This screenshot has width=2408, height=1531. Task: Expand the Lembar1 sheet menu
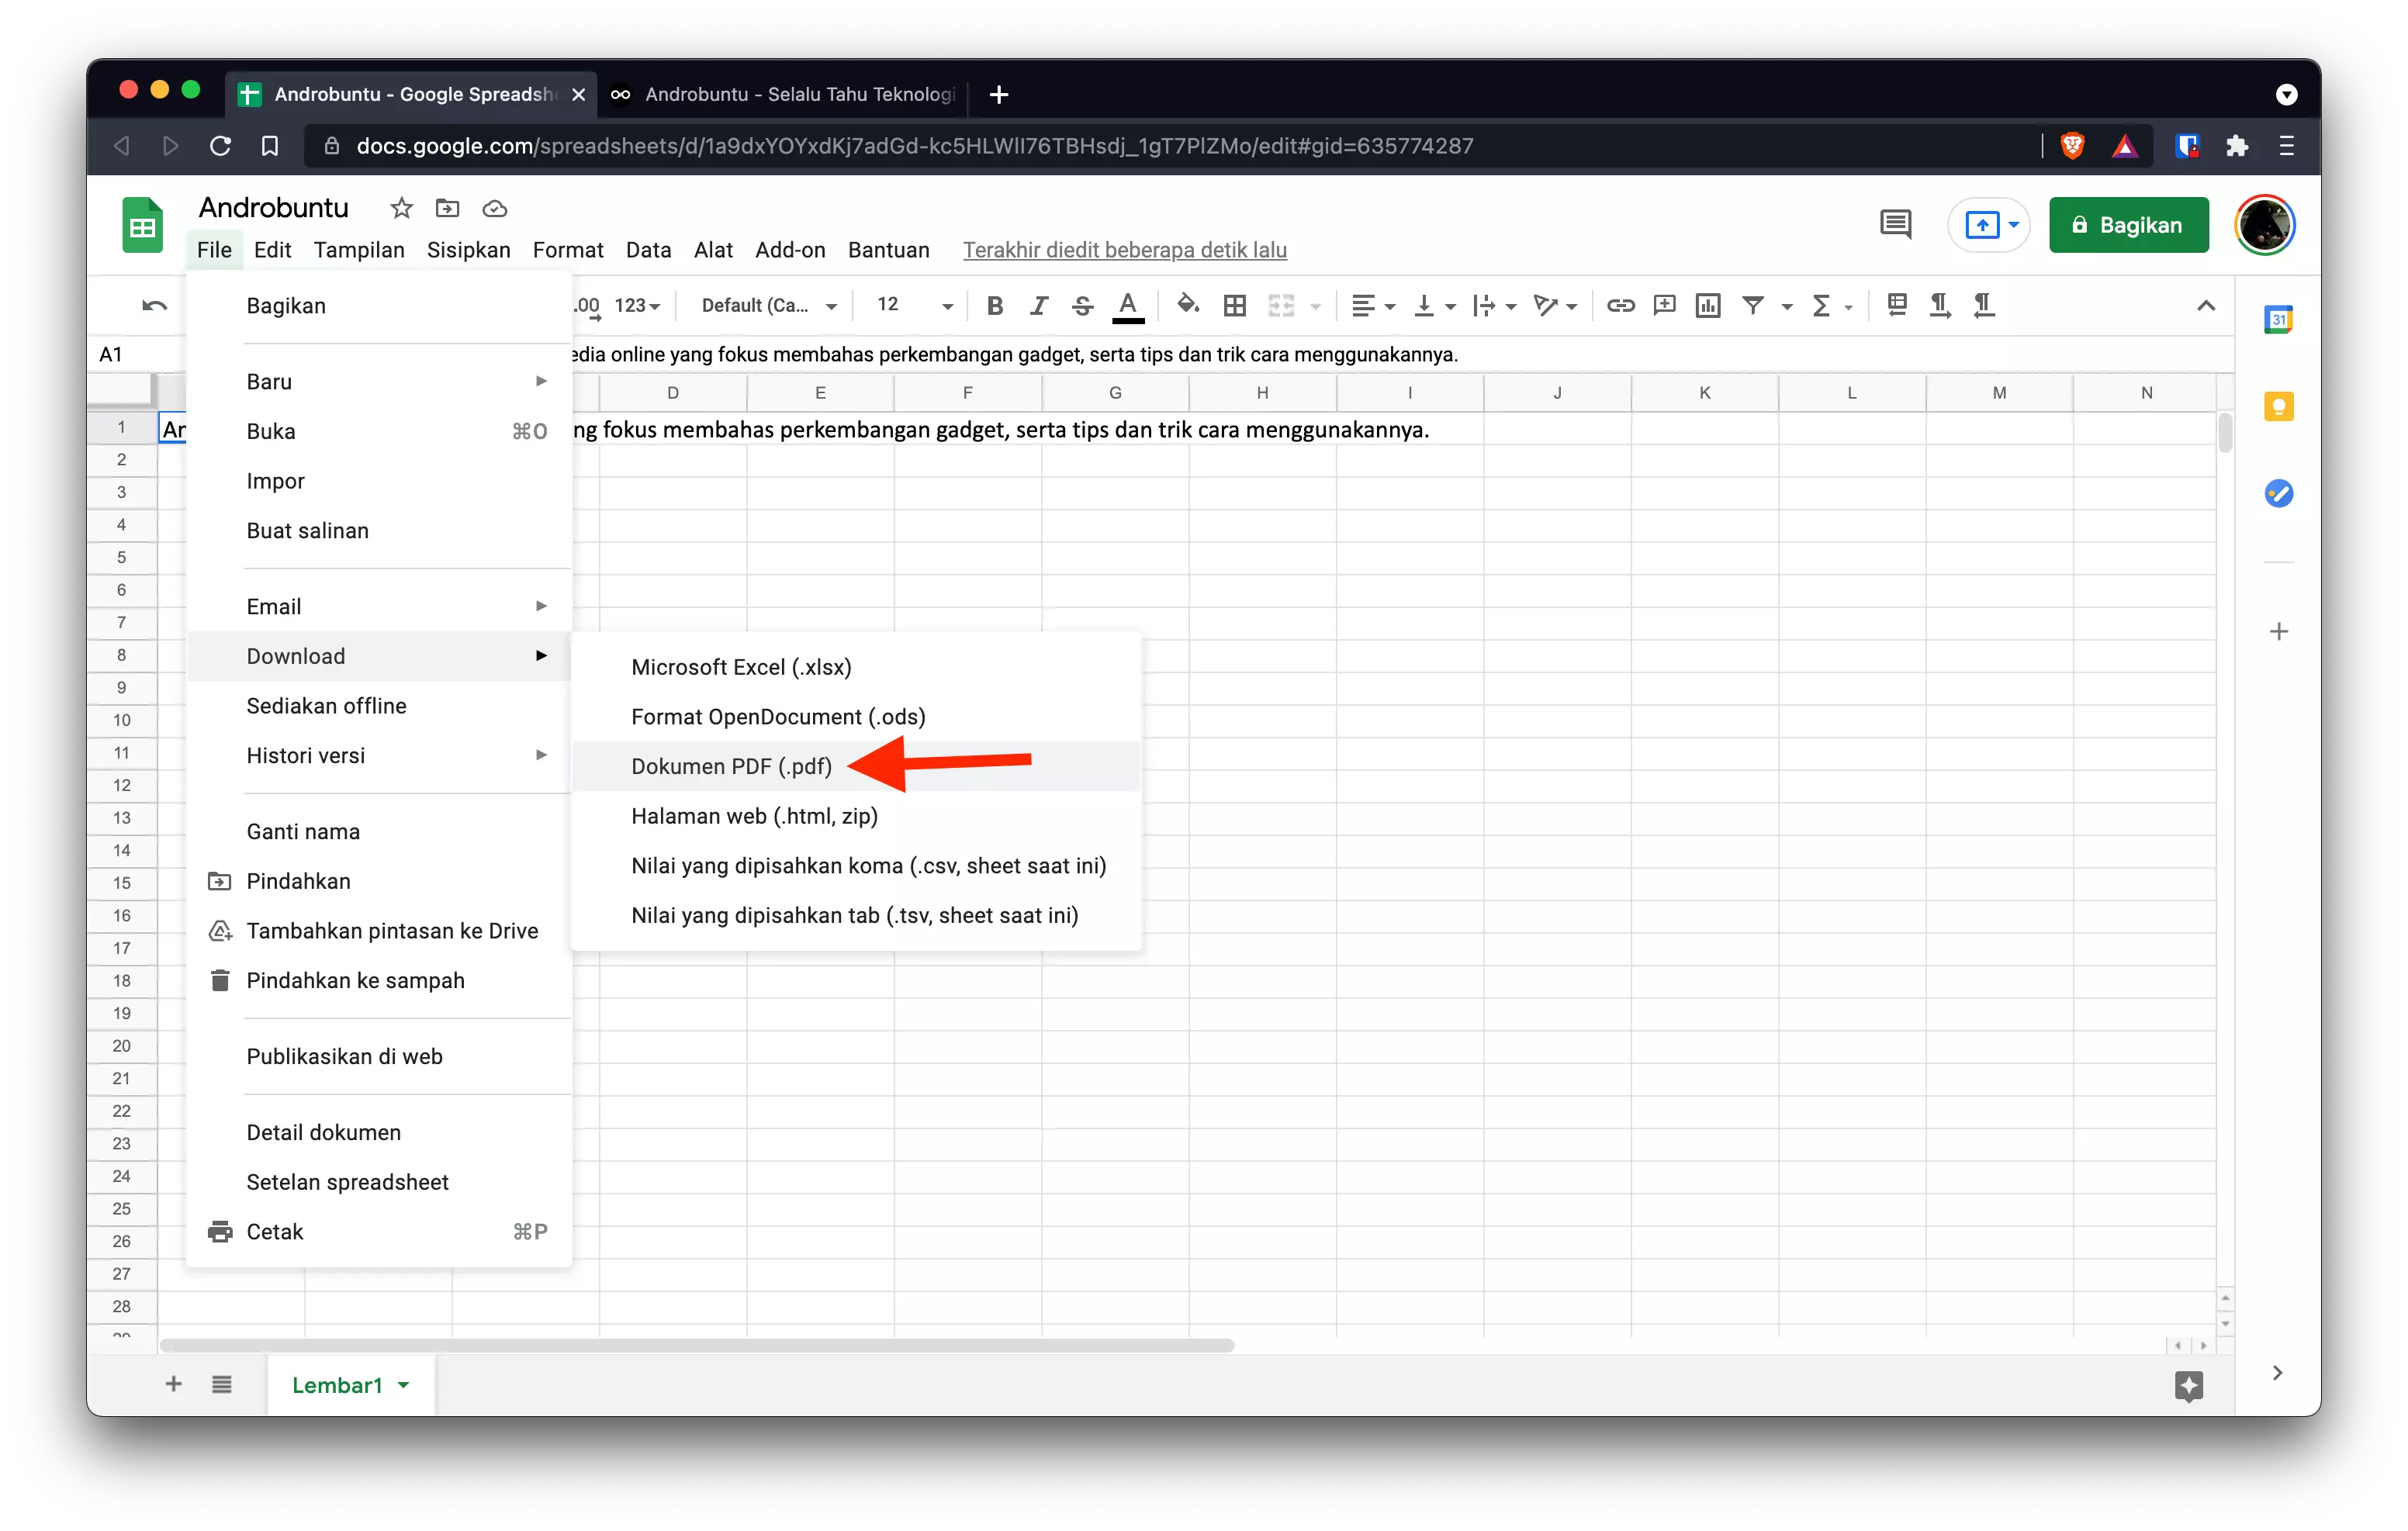[x=404, y=1385]
